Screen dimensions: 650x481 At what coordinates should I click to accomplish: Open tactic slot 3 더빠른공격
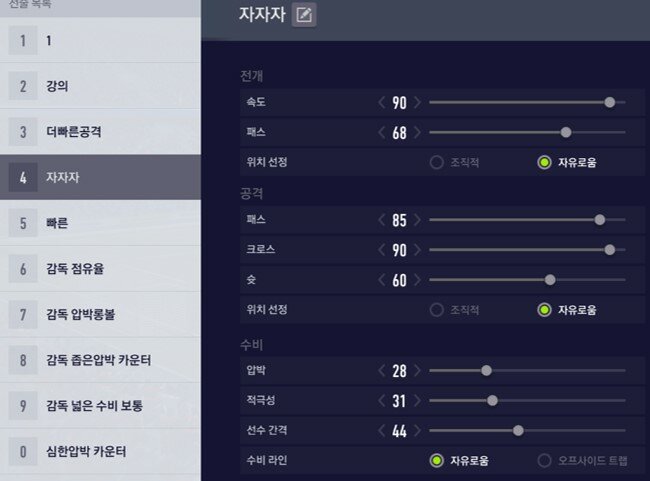(100, 132)
